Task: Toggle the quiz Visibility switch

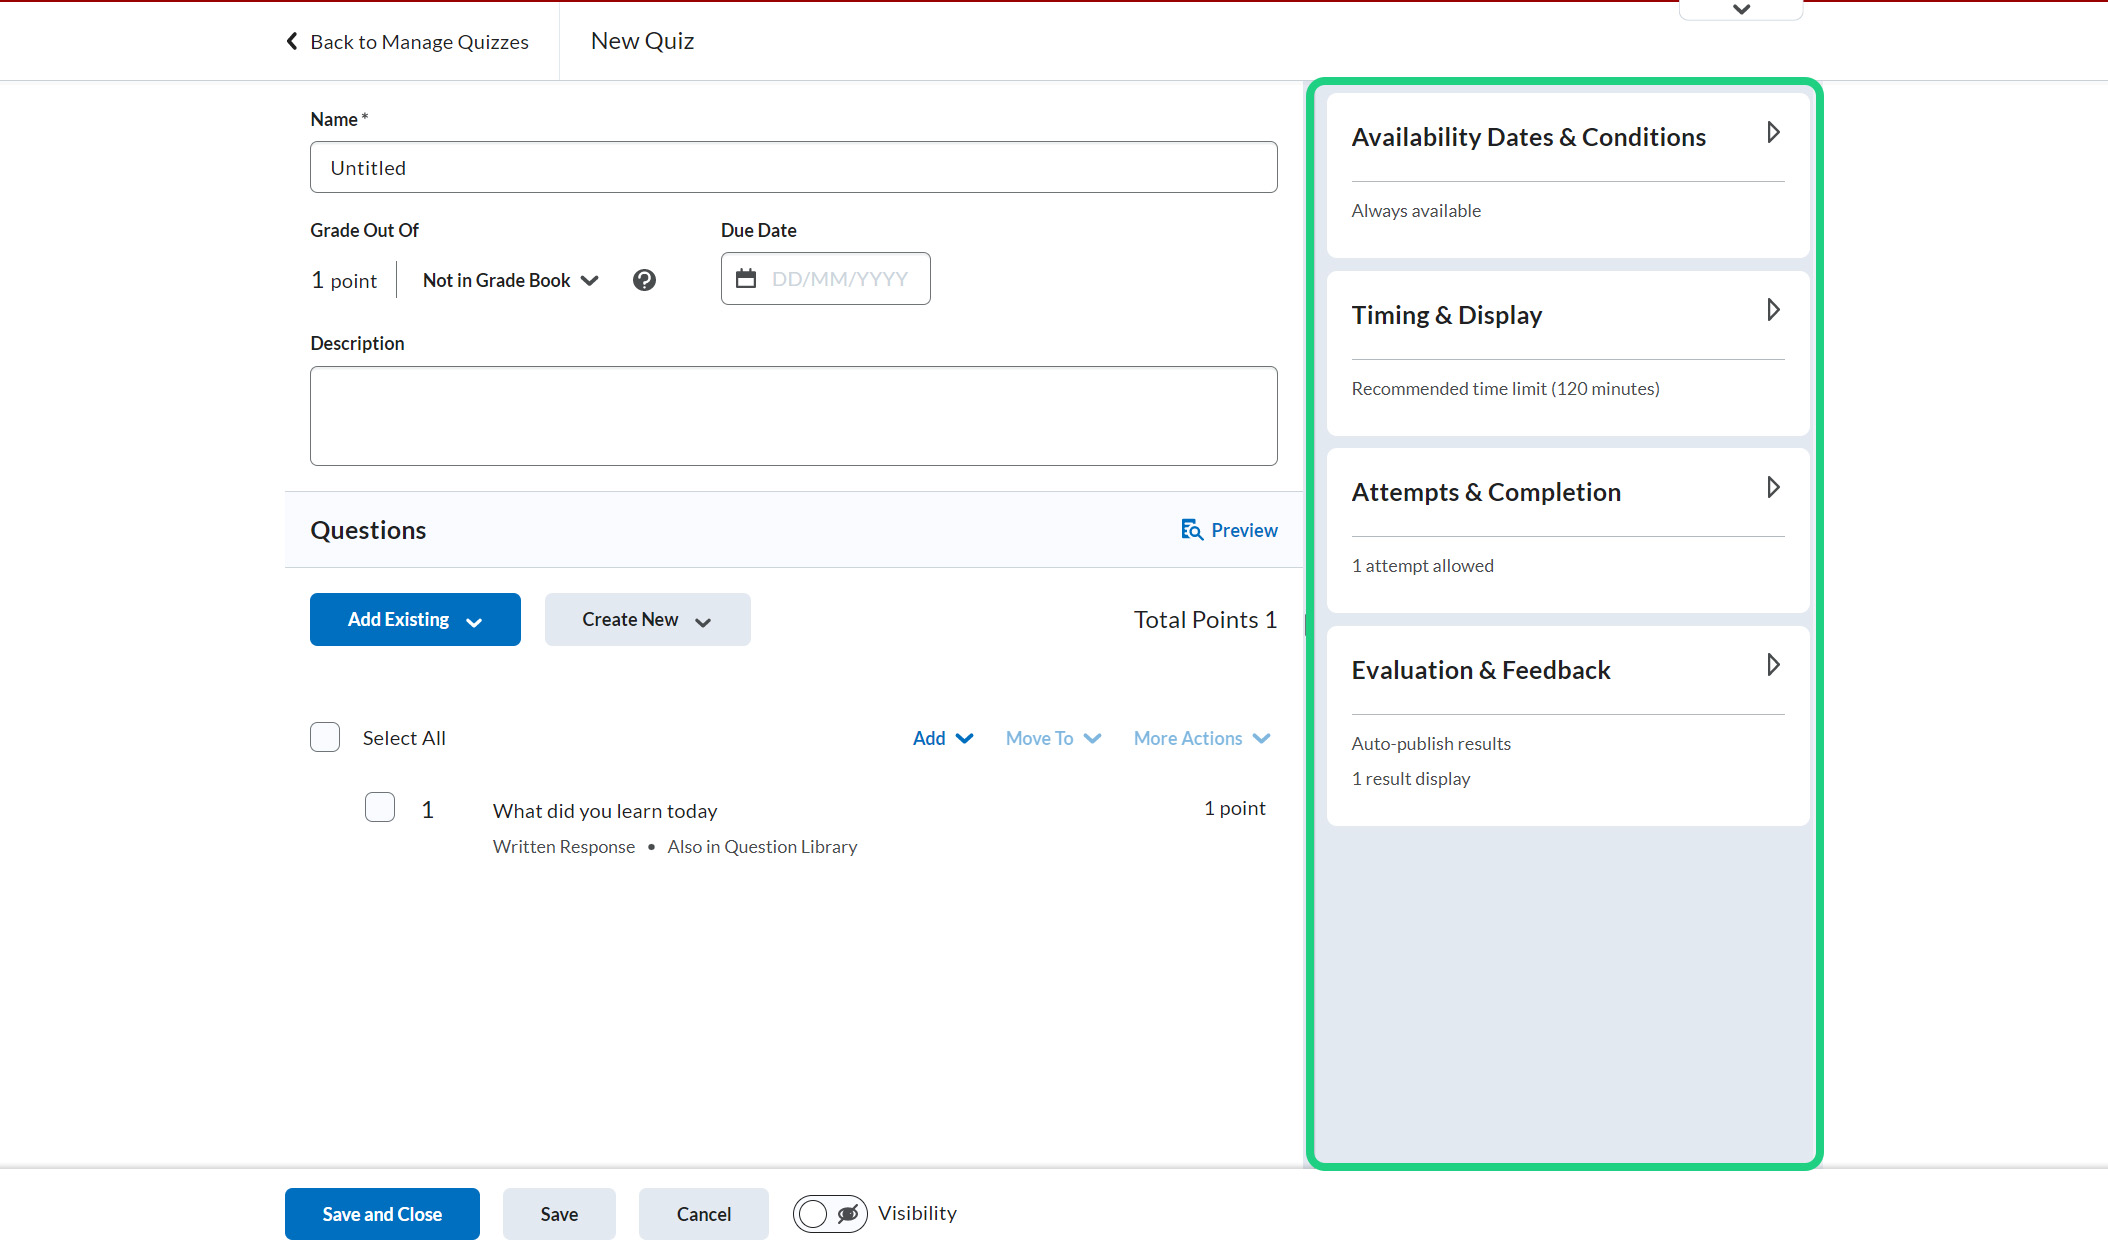Action: tap(829, 1214)
